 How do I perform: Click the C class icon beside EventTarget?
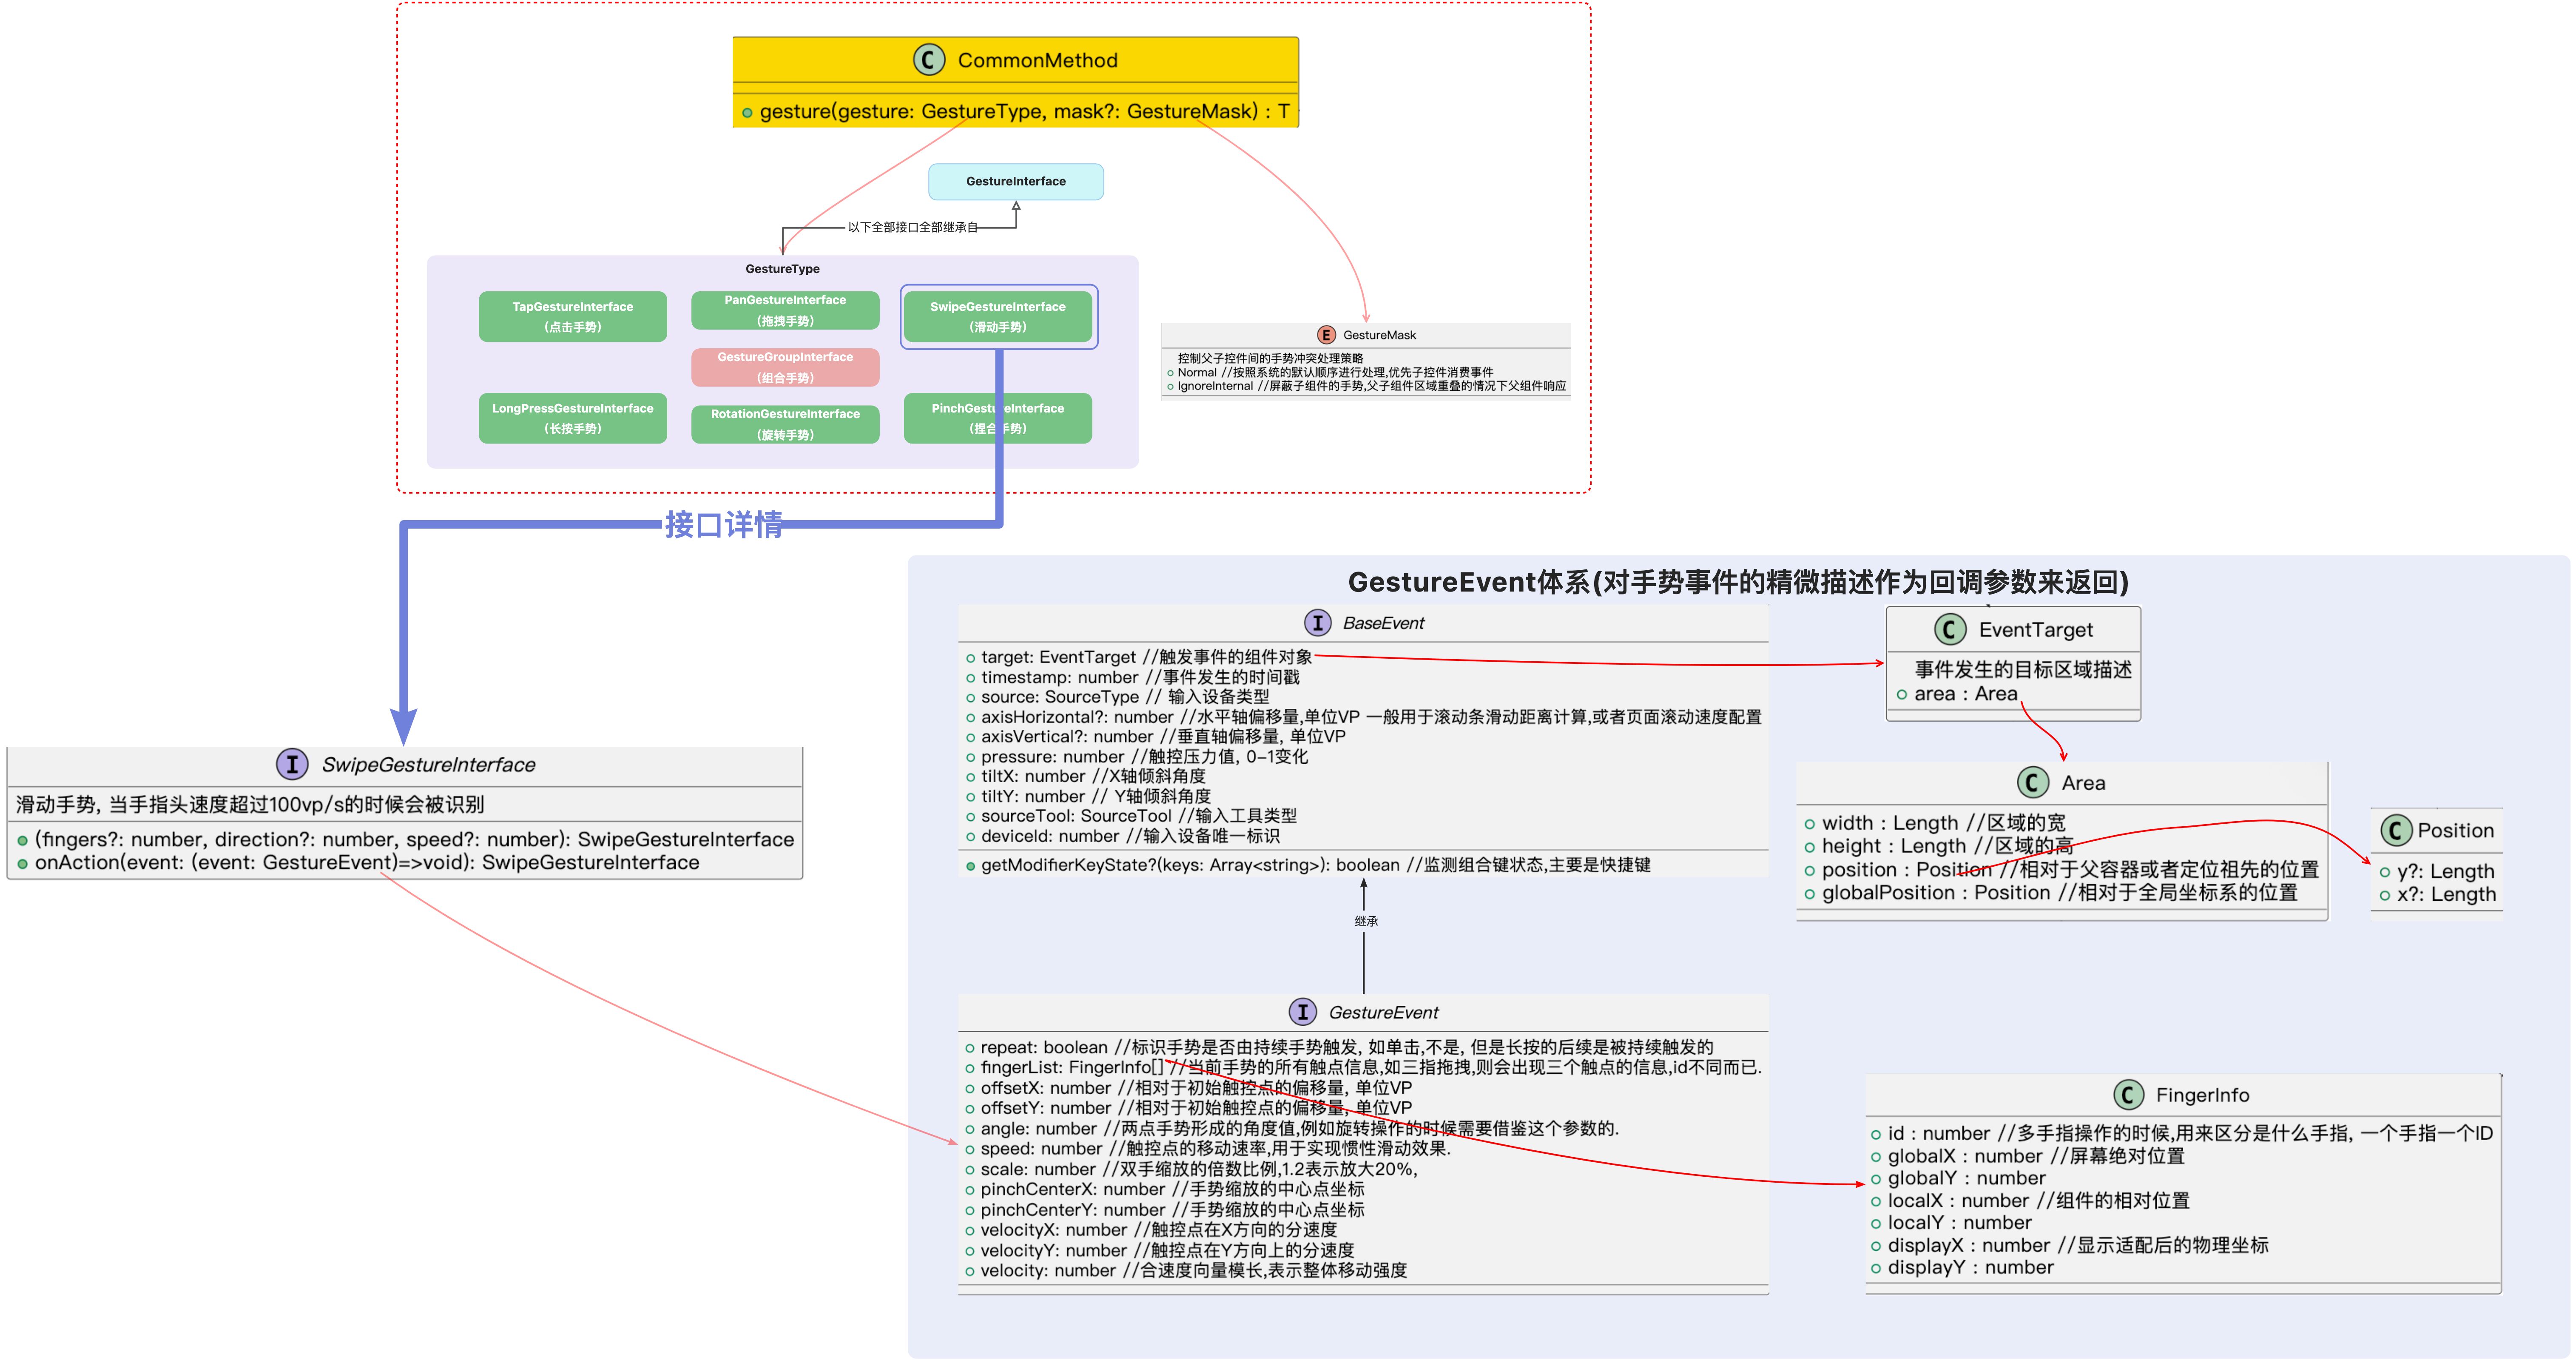coord(1950,629)
